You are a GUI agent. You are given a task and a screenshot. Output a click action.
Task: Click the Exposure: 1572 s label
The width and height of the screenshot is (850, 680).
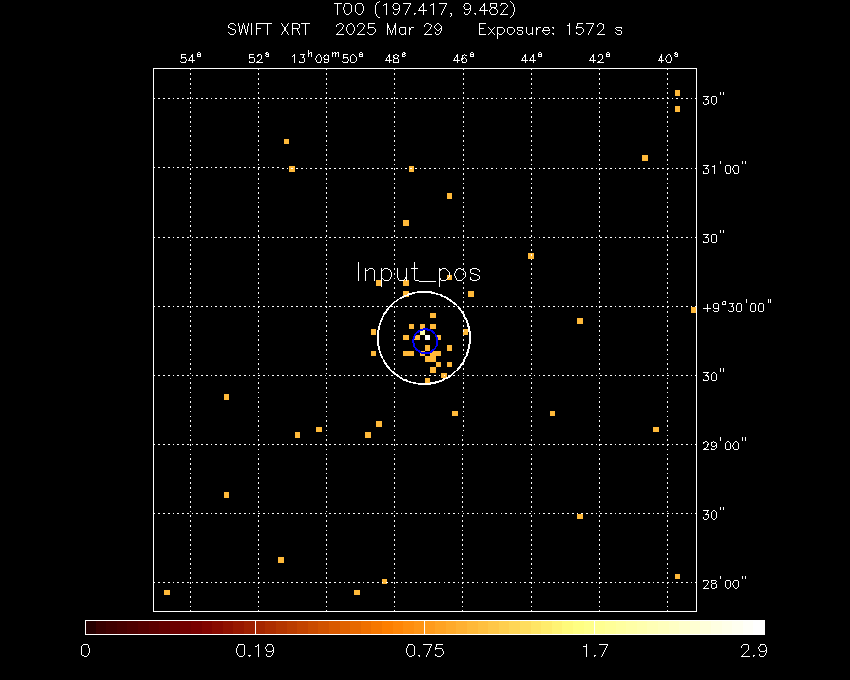pos(552,29)
